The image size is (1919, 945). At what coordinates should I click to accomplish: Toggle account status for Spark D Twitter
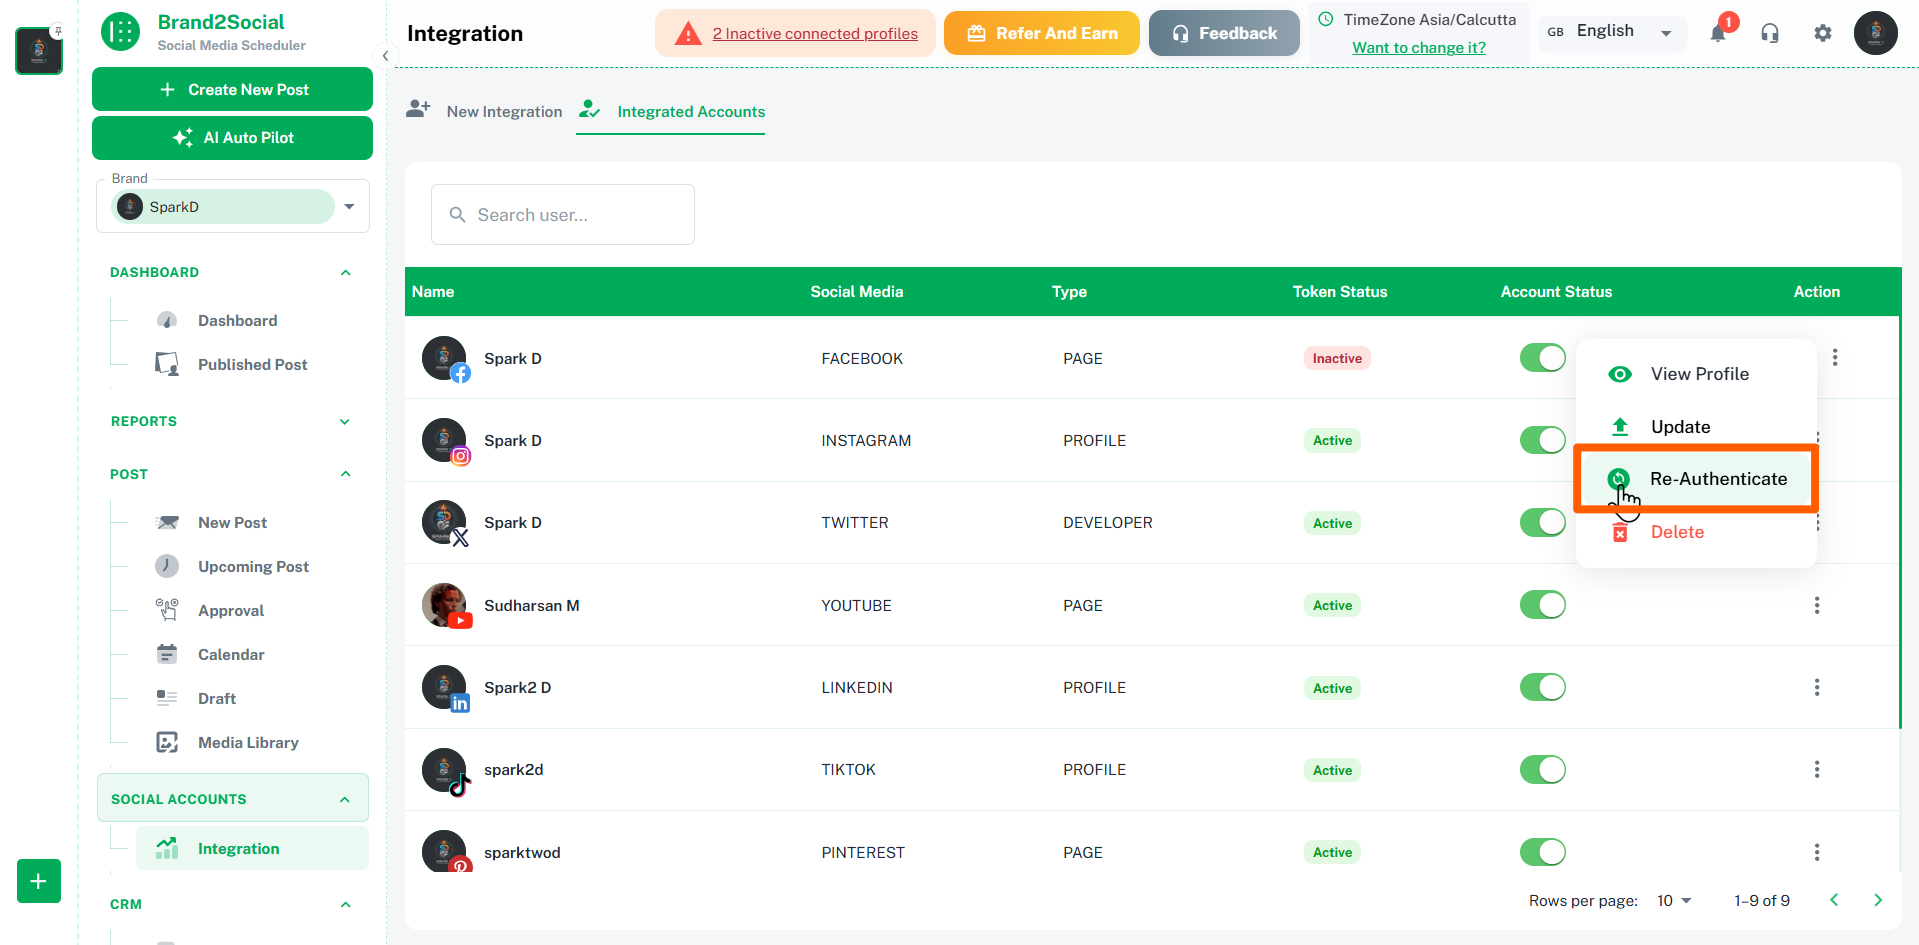pos(1543,522)
